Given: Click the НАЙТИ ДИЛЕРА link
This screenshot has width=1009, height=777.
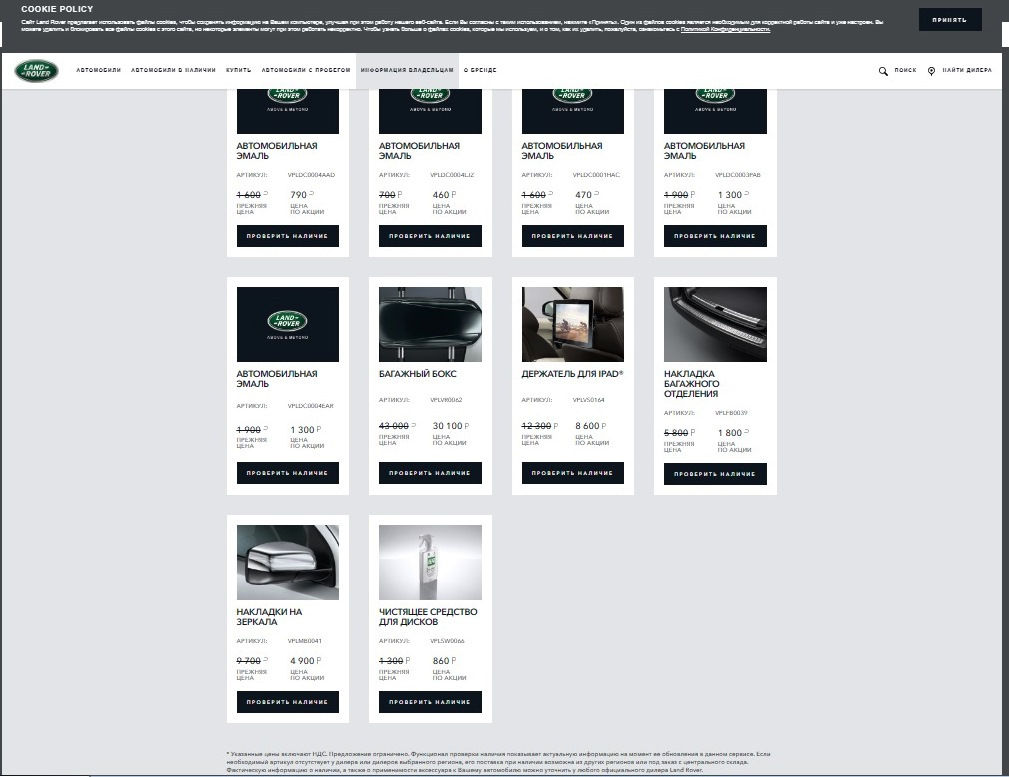Looking at the screenshot, I should [x=967, y=70].
